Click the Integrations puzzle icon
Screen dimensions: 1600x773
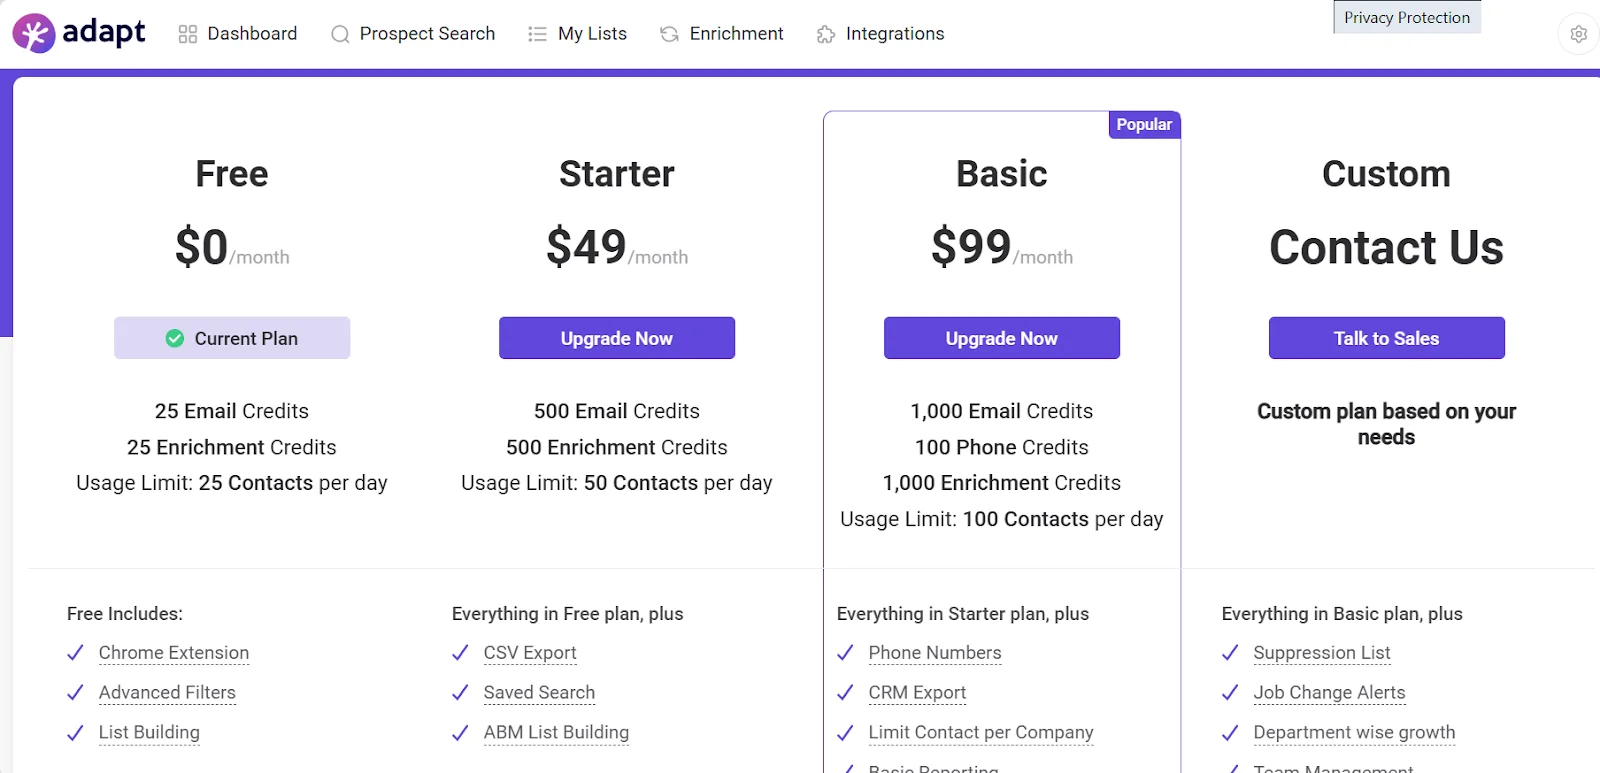(825, 34)
